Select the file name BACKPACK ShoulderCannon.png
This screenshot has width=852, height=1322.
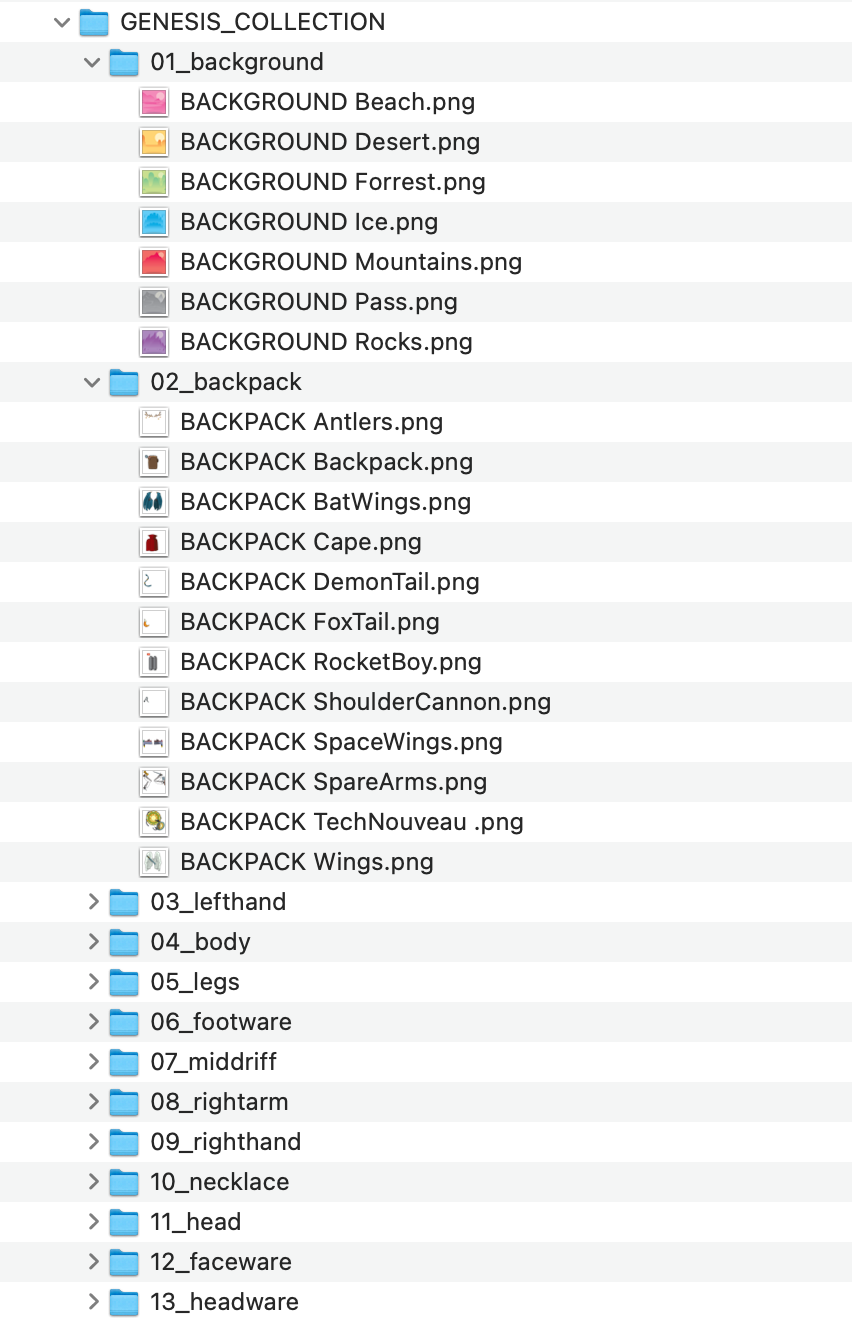[366, 702]
